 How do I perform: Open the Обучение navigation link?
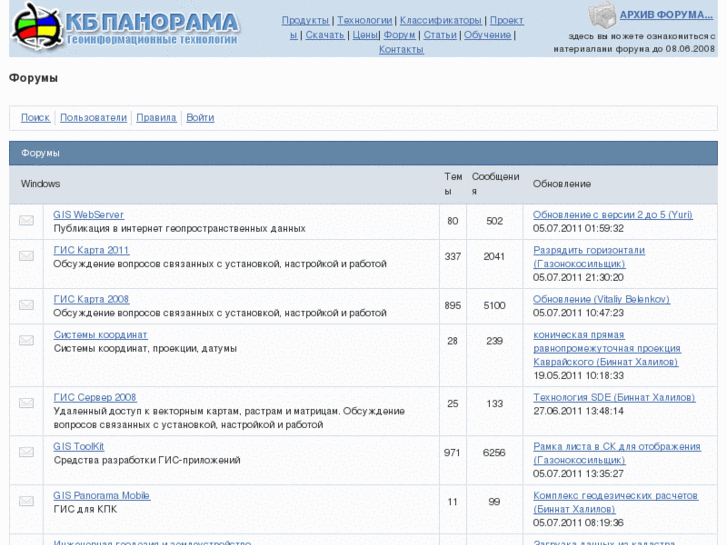487,35
